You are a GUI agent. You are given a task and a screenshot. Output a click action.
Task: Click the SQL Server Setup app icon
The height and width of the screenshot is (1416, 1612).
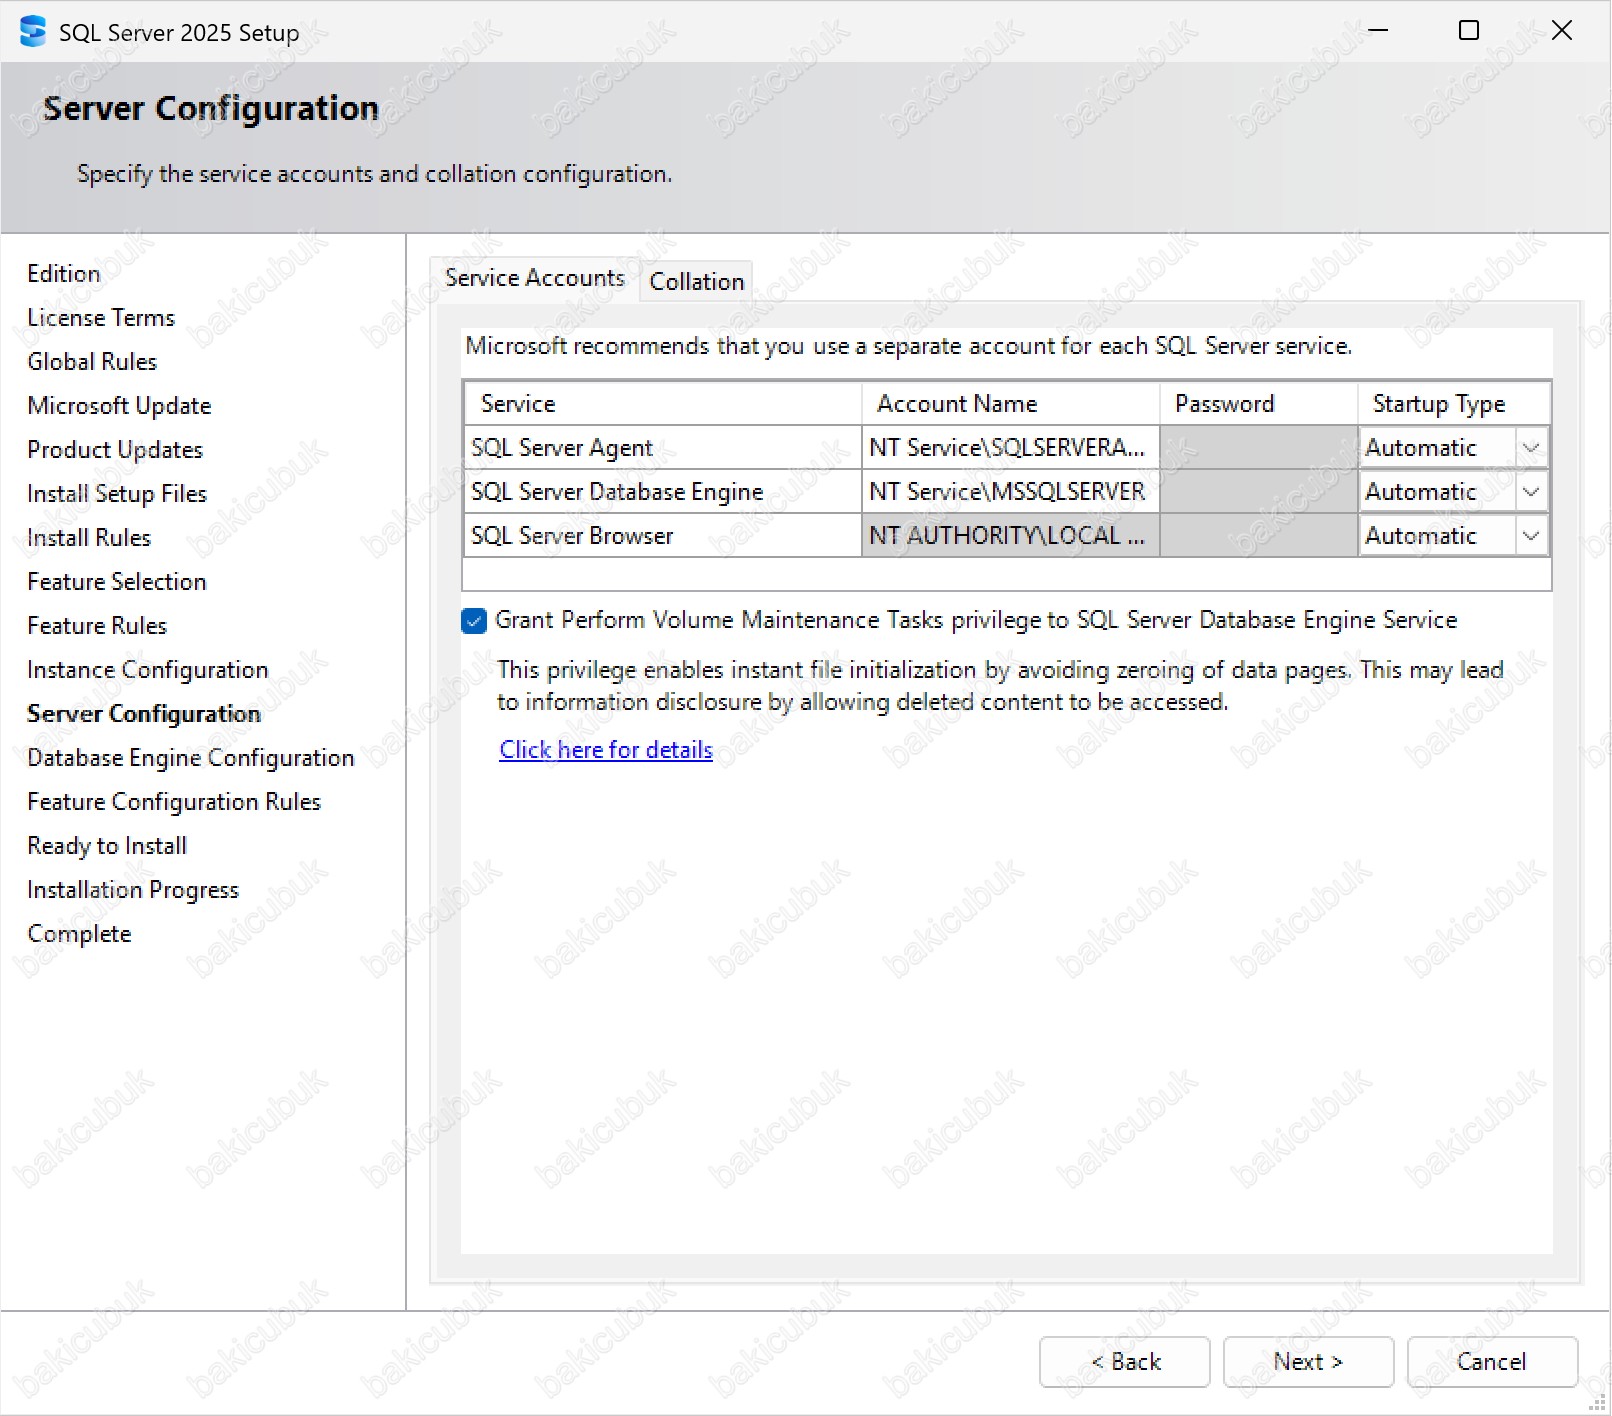[32, 32]
